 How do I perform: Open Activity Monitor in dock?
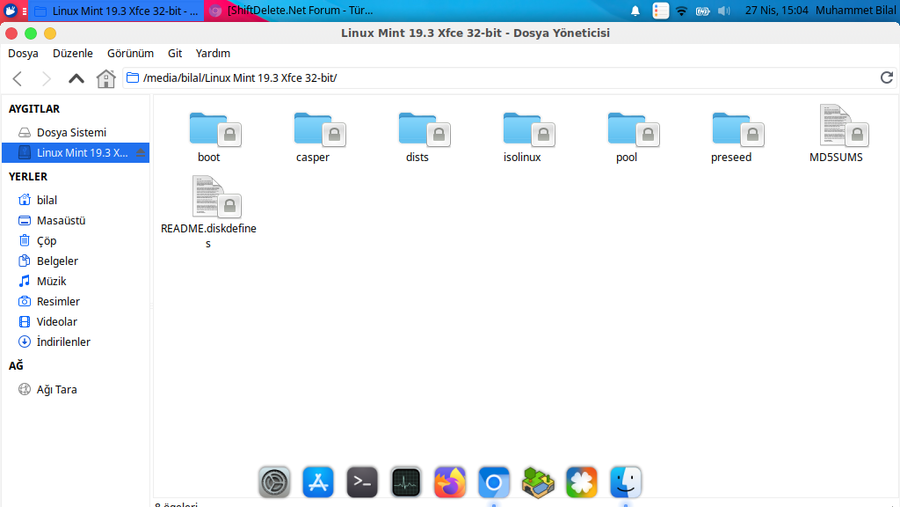406,482
